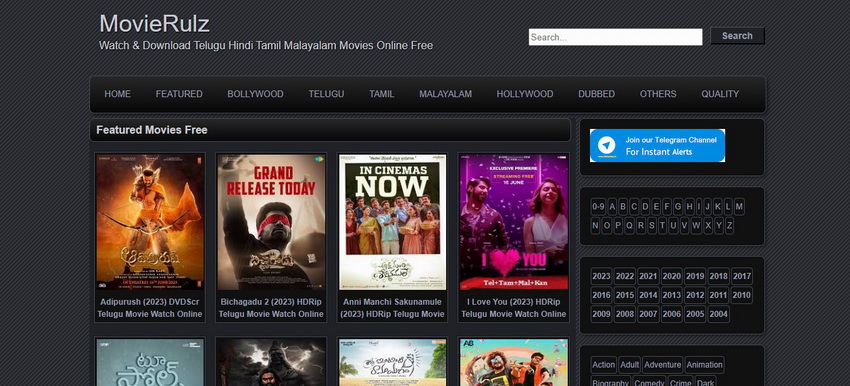Image resolution: width=850 pixels, height=386 pixels.
Task: Select year 2004
Action: [718, 314]
